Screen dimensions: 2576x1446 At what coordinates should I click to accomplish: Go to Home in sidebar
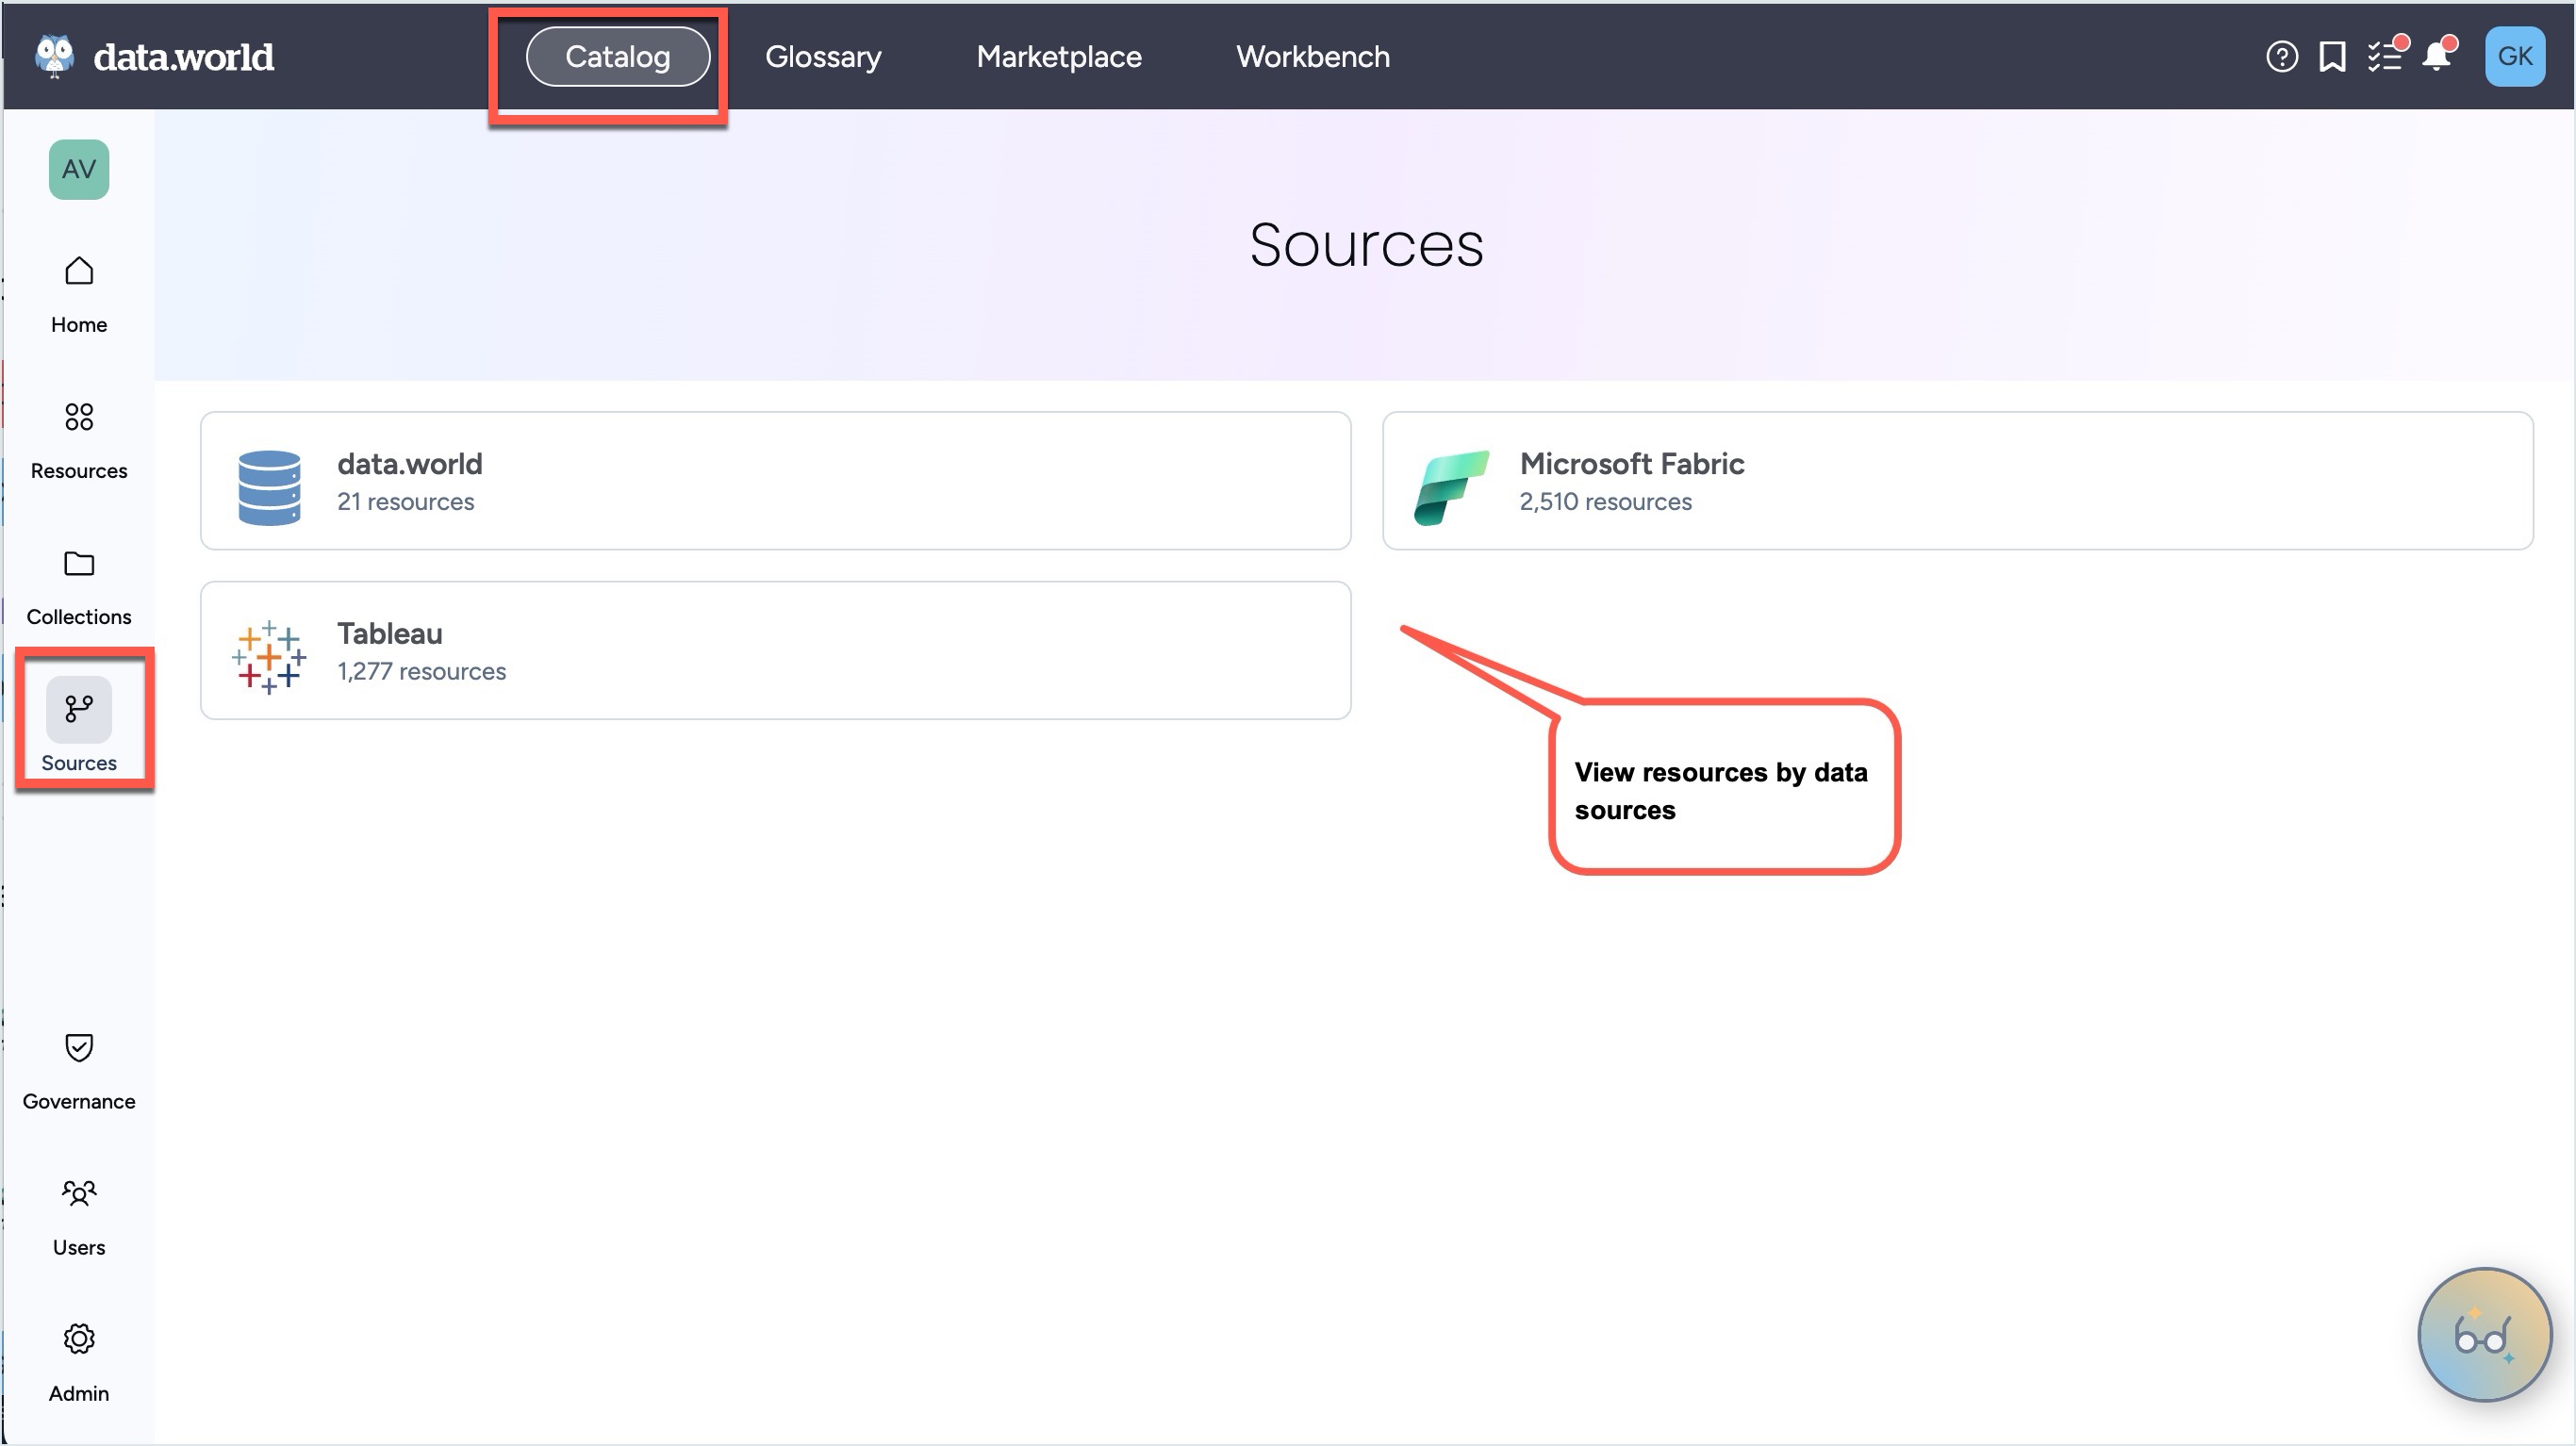(79, 295)
